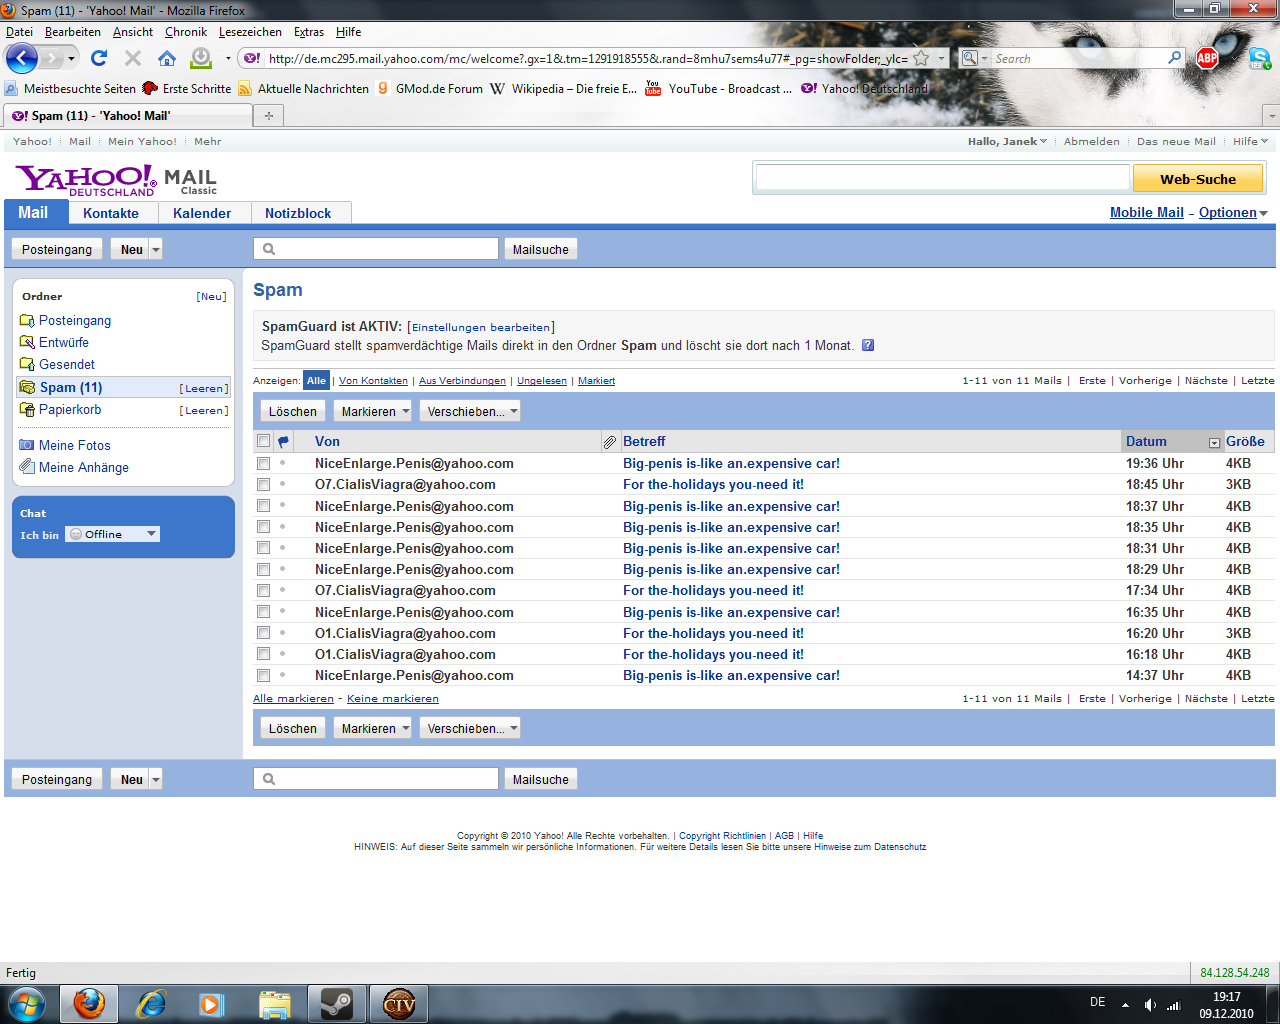The height and width of the screenshot is (1024, 1280).
Task: Open the top Verschieben dropdown
Action: 470,411
